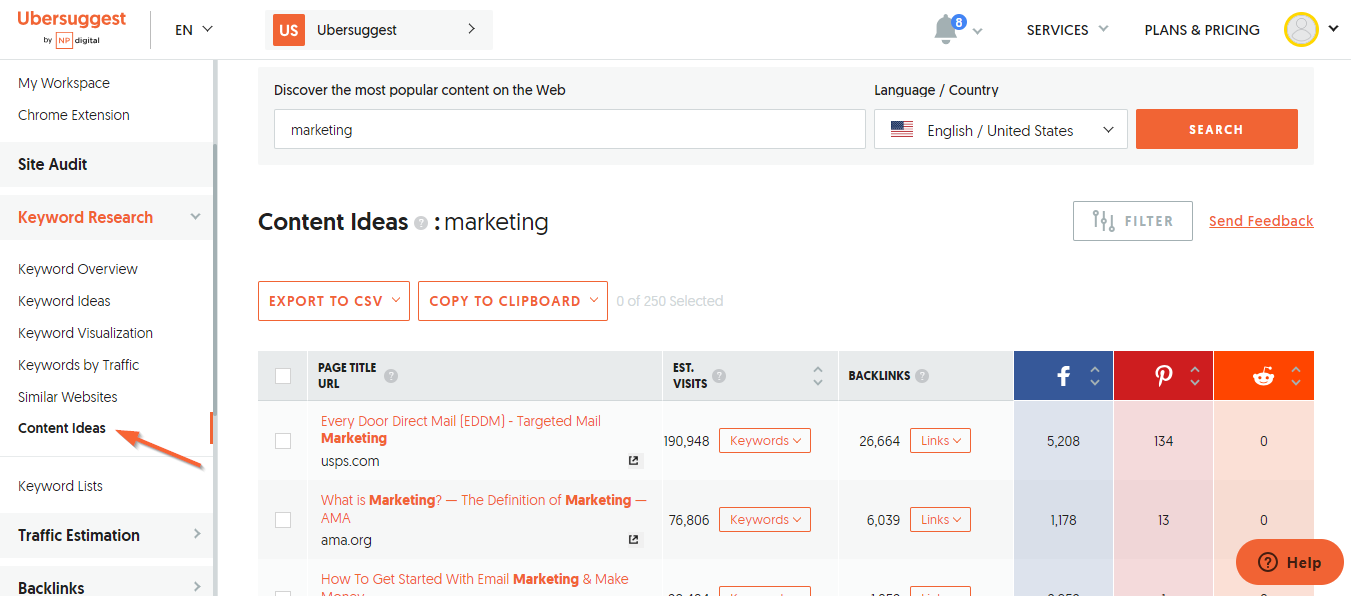Click the 6,039 backlinks value

pyautogui.click(x=883, y=520)
